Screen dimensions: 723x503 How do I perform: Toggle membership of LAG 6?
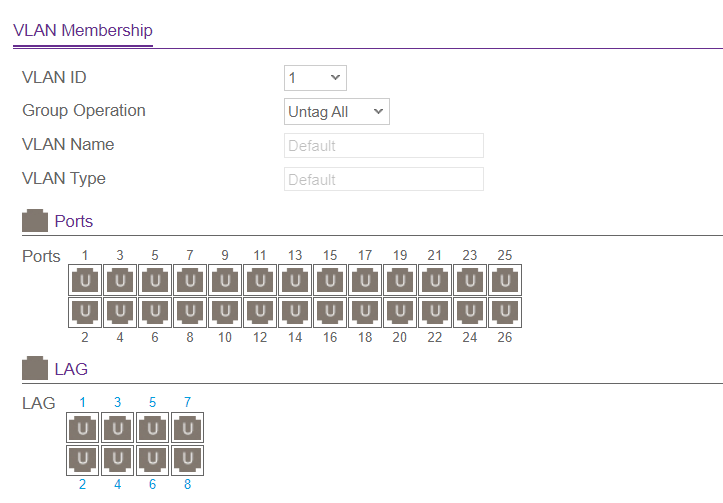point(153,460)
